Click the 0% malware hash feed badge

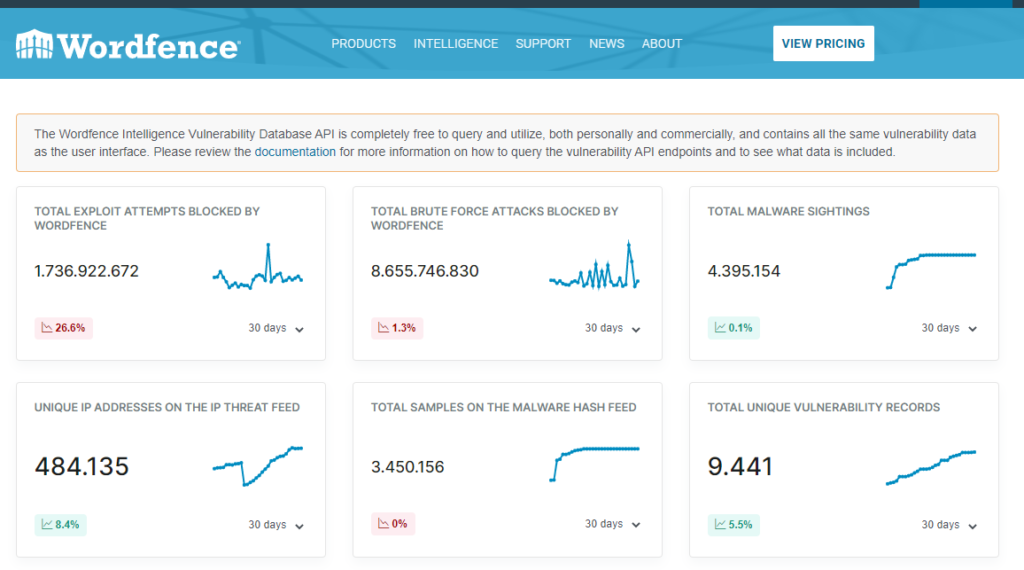[x=393, y=524]
